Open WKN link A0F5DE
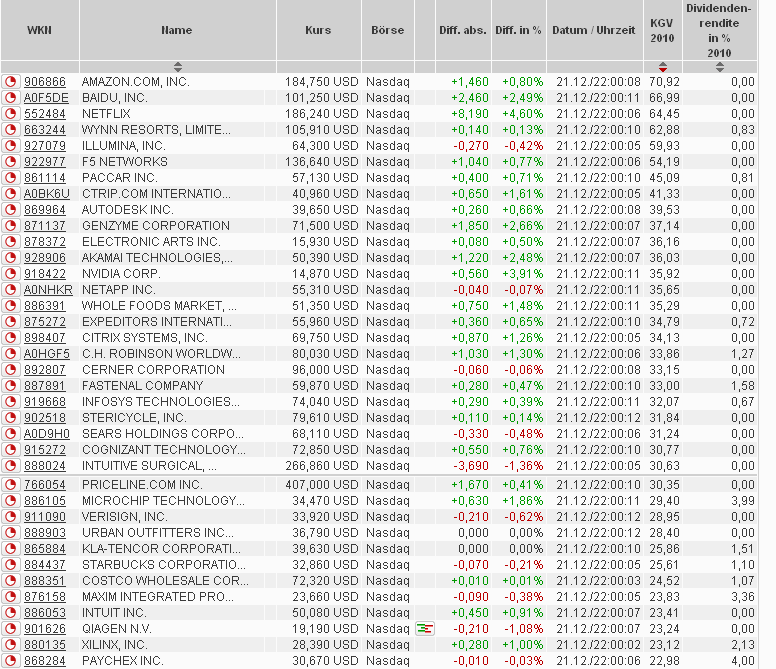The width and height of the screenshot is (776, 669). 46,97
